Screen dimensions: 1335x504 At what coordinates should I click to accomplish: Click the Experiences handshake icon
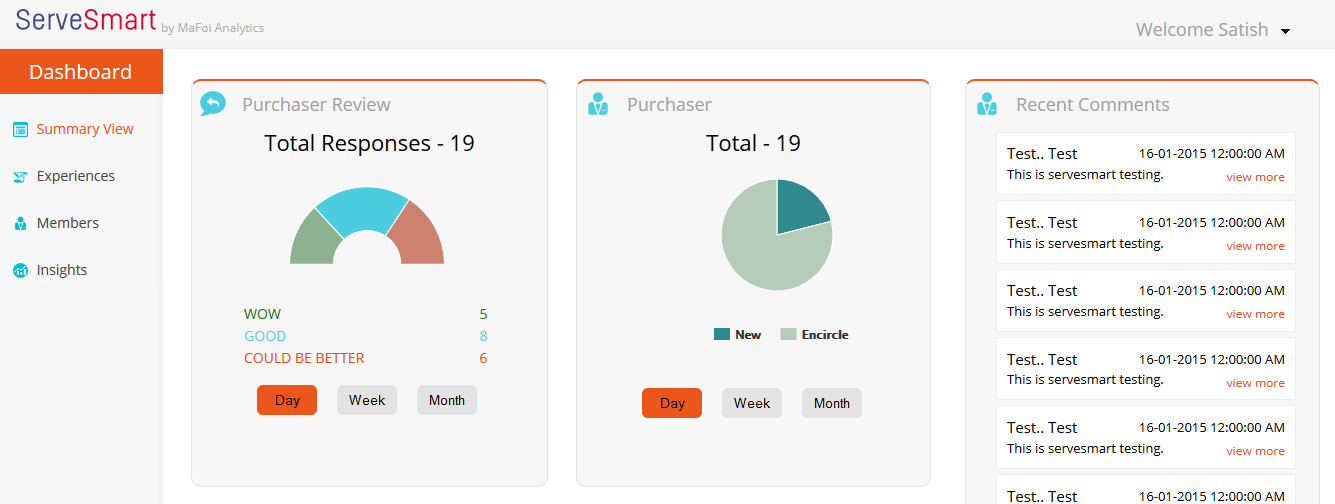coord(20,177)
